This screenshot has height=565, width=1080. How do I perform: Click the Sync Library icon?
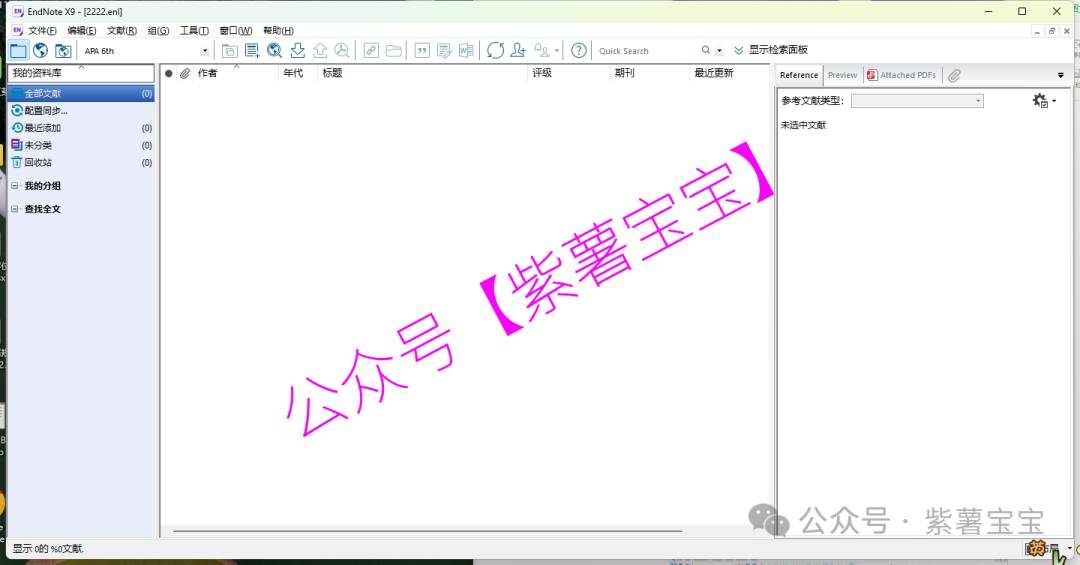(x=495, y=50)
